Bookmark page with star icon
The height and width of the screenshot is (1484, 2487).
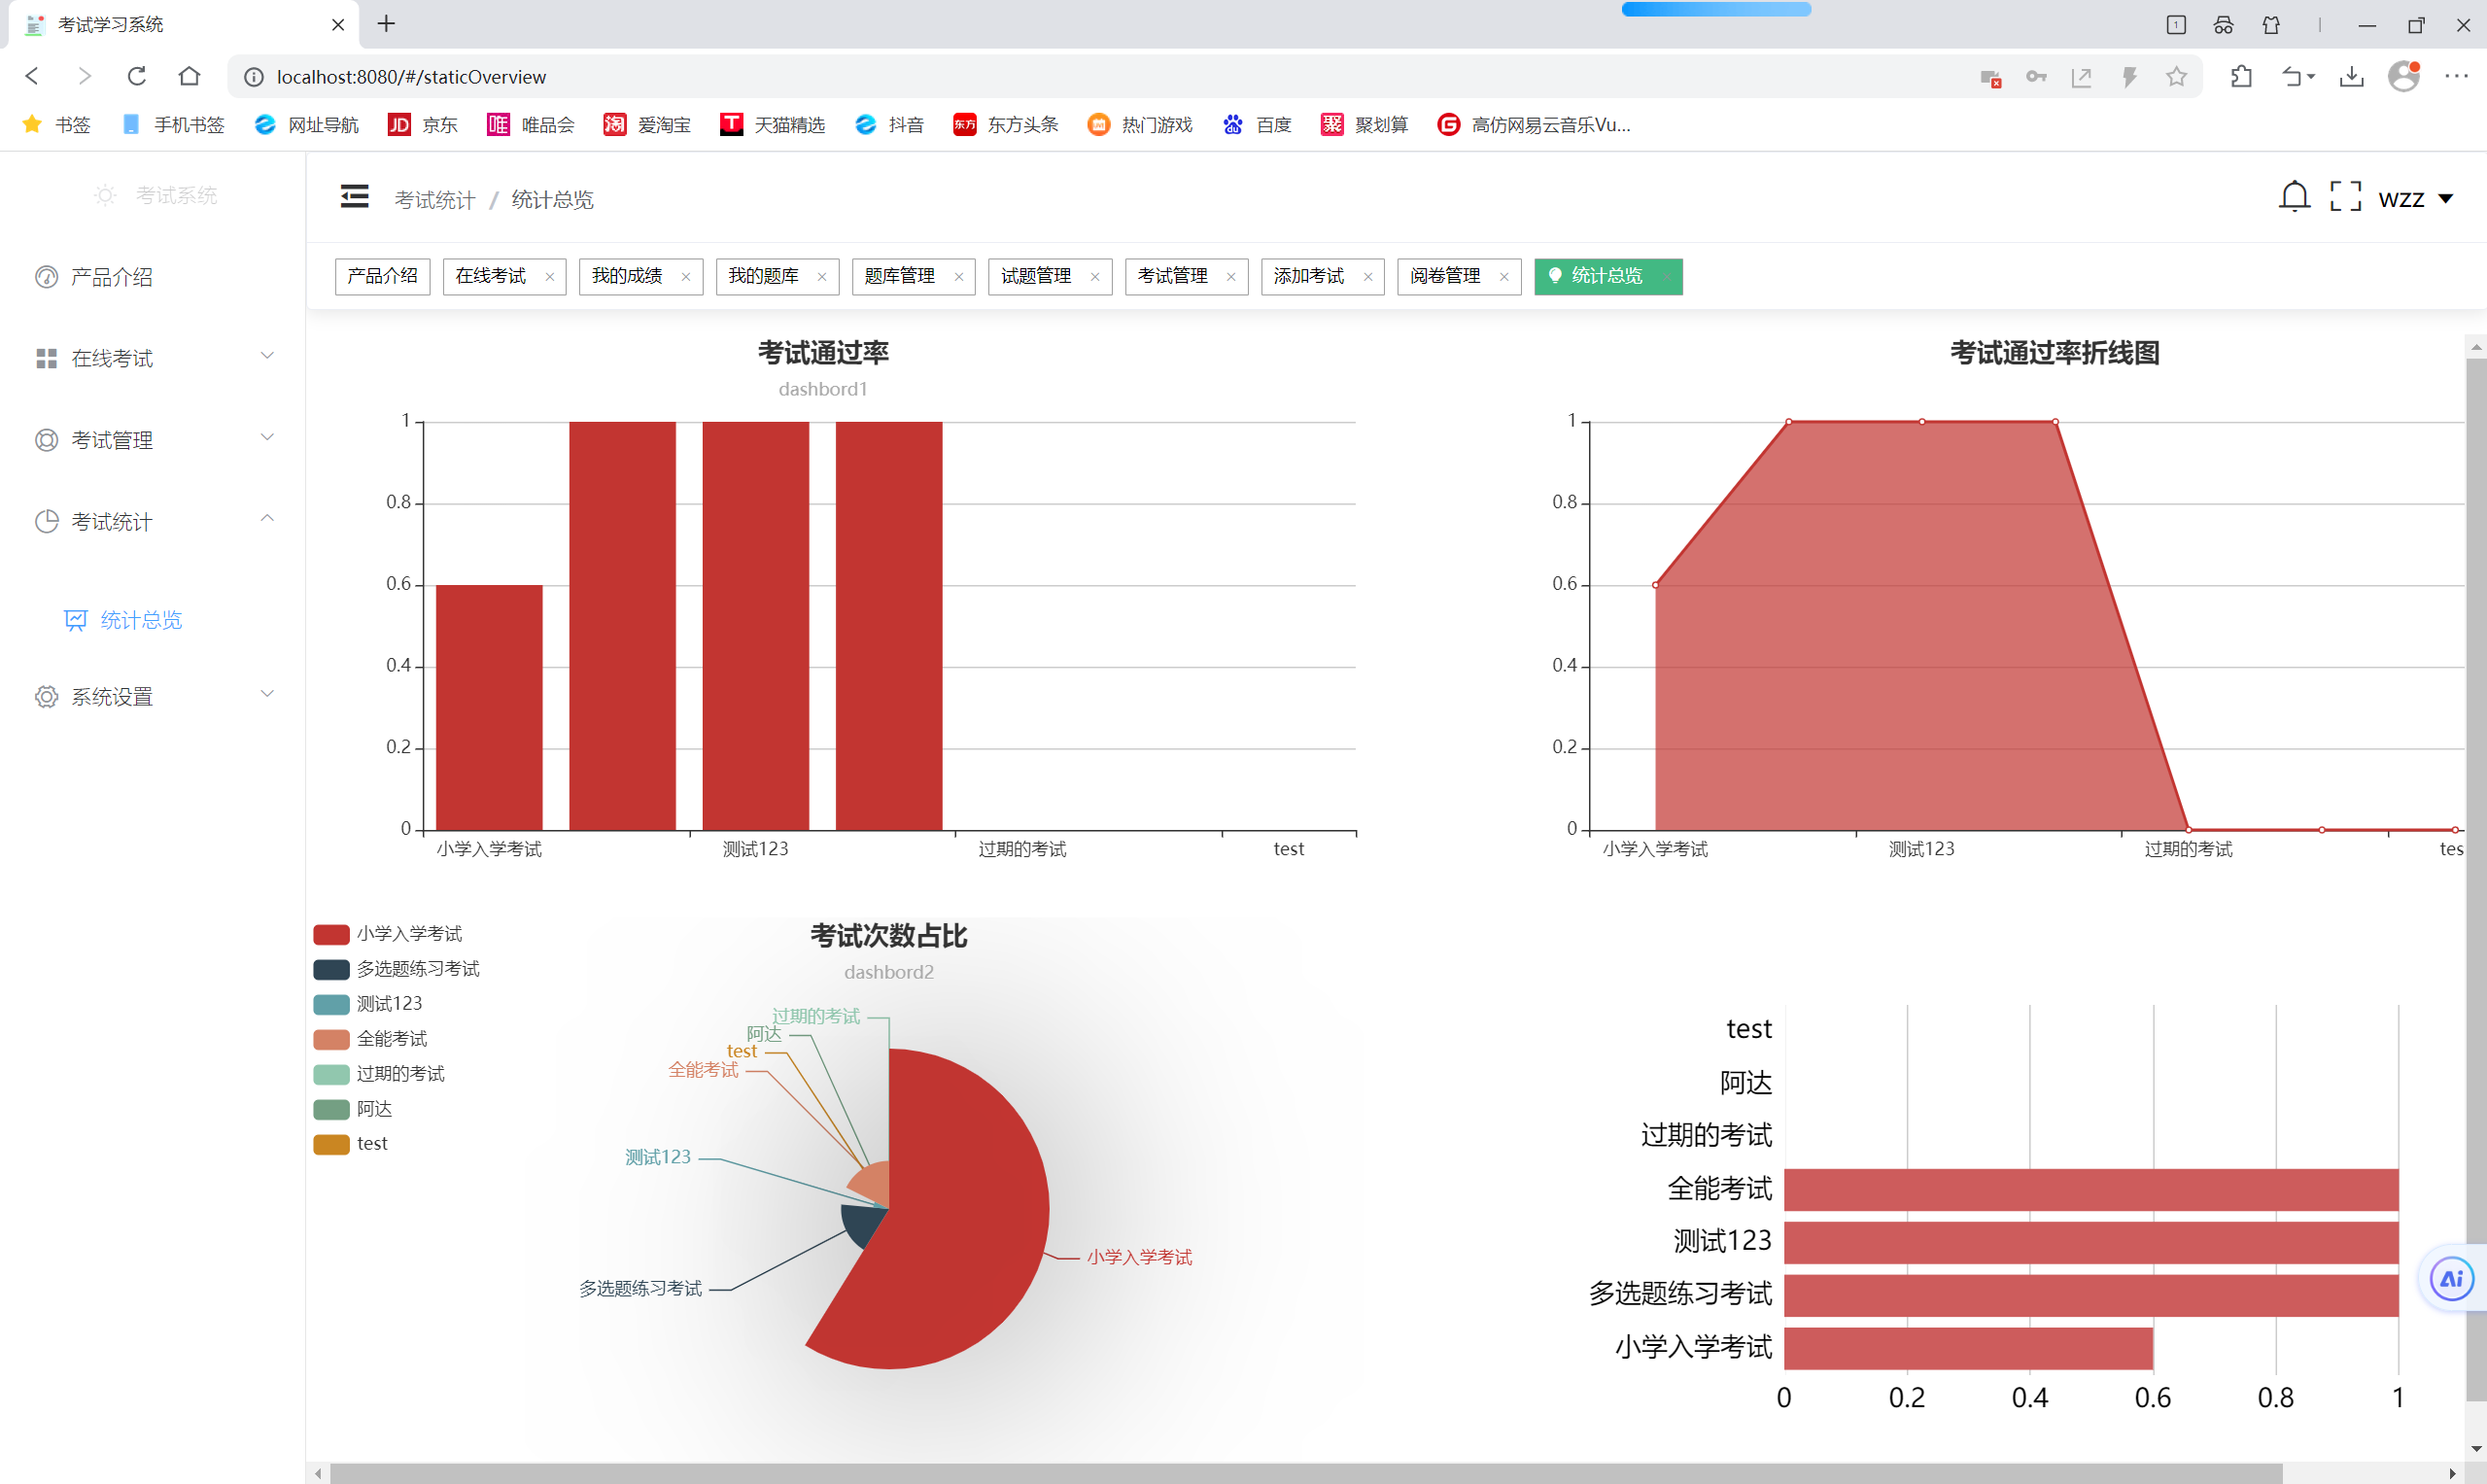[2176, 77]
